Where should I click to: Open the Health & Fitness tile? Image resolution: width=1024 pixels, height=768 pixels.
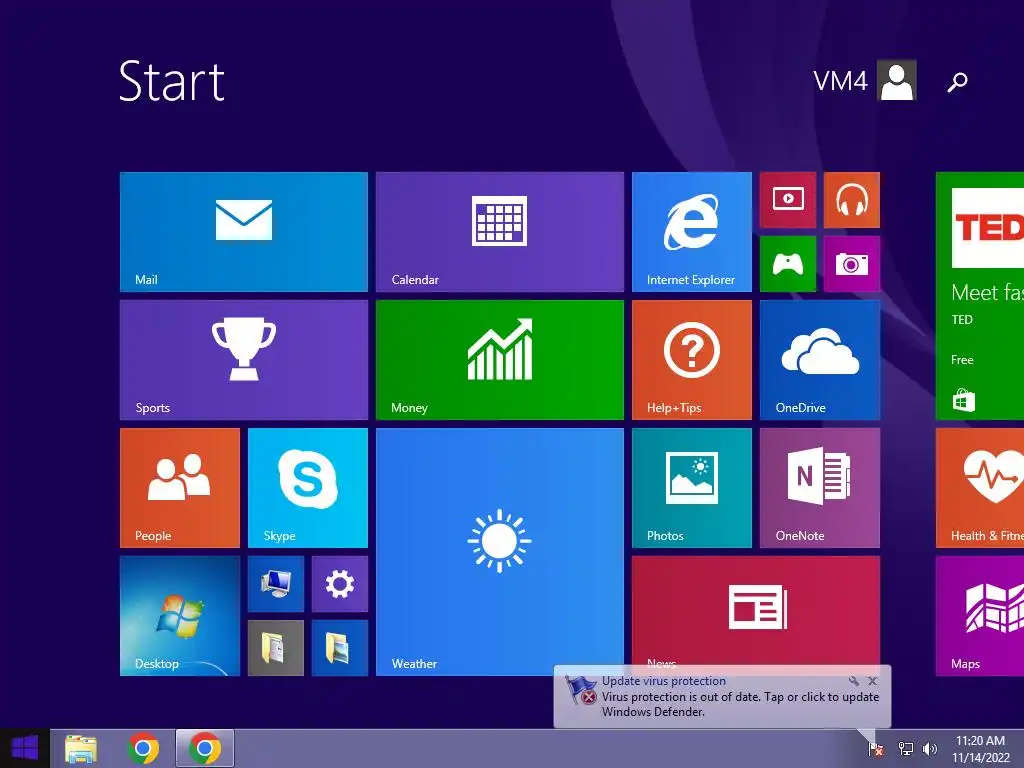click(x=980, y=488)
